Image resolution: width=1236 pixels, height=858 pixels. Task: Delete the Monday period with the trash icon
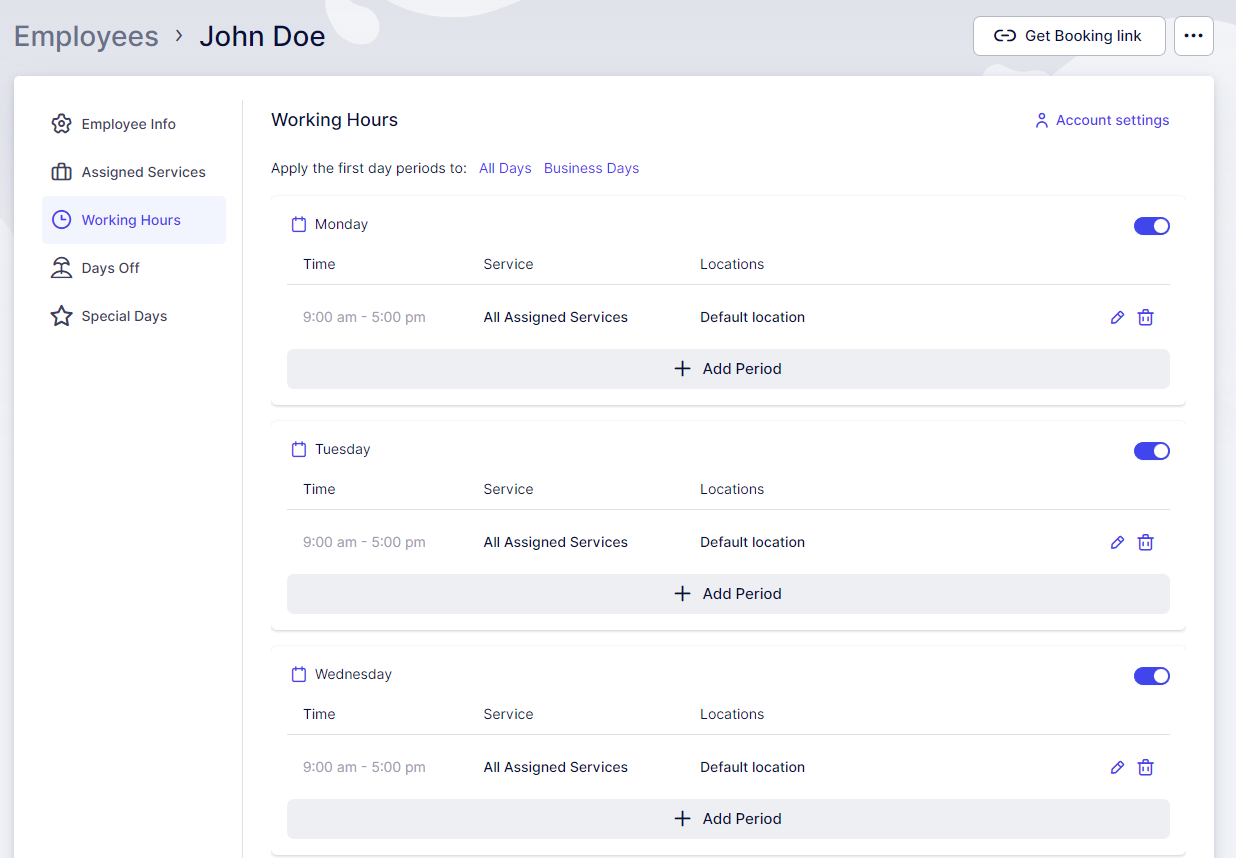pyautogui.click(x=1146, y=317)
